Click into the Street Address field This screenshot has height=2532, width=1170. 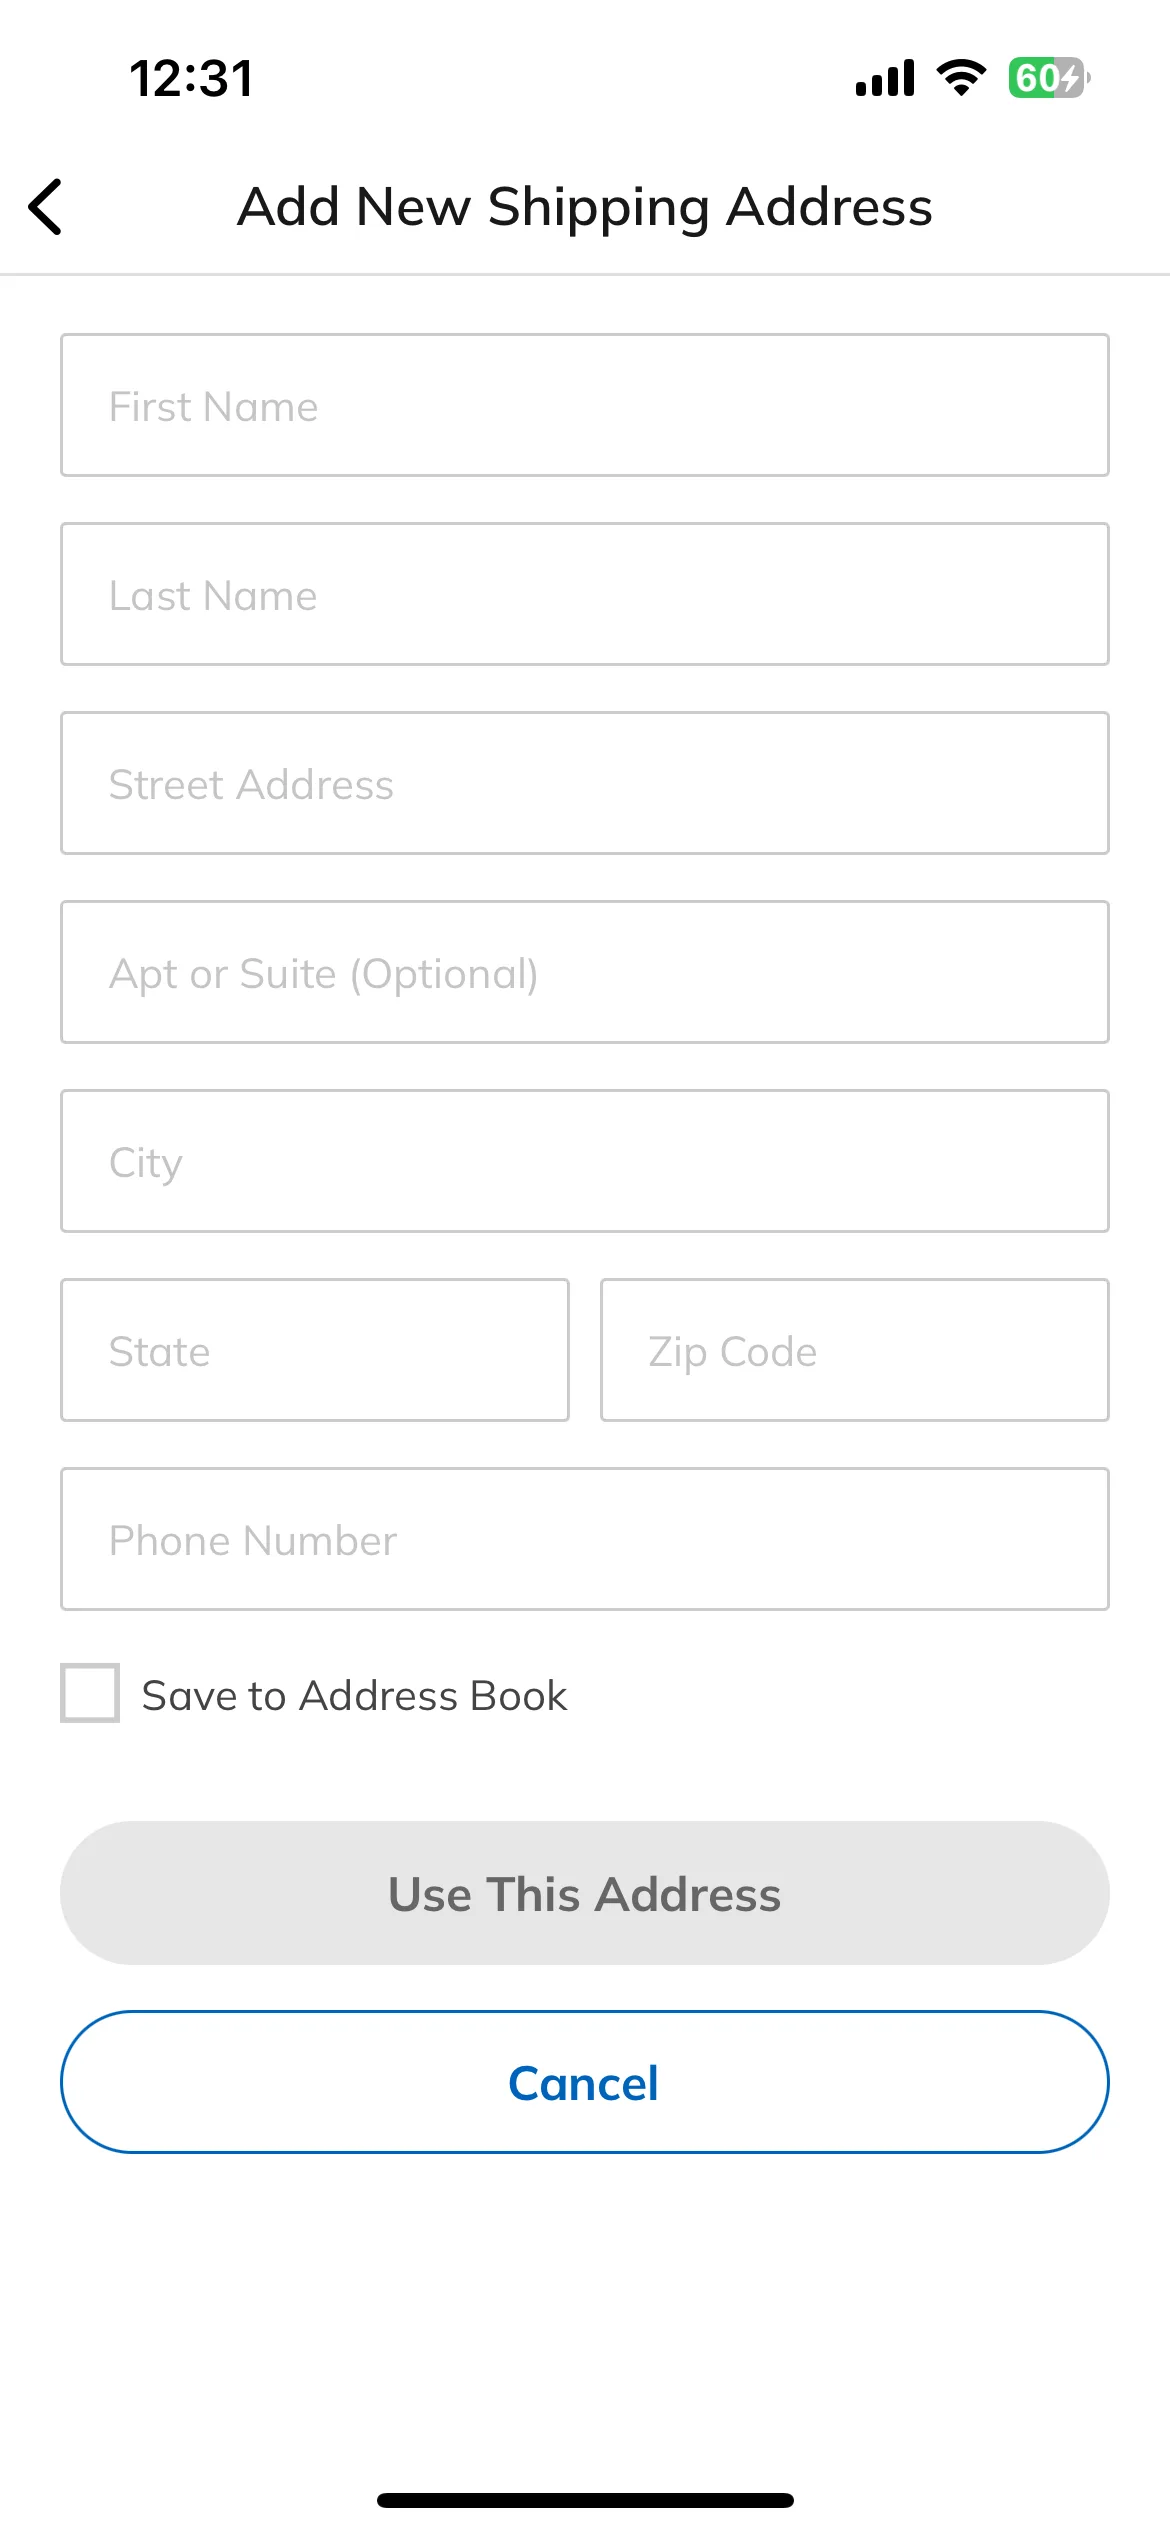tap(585, 783)
